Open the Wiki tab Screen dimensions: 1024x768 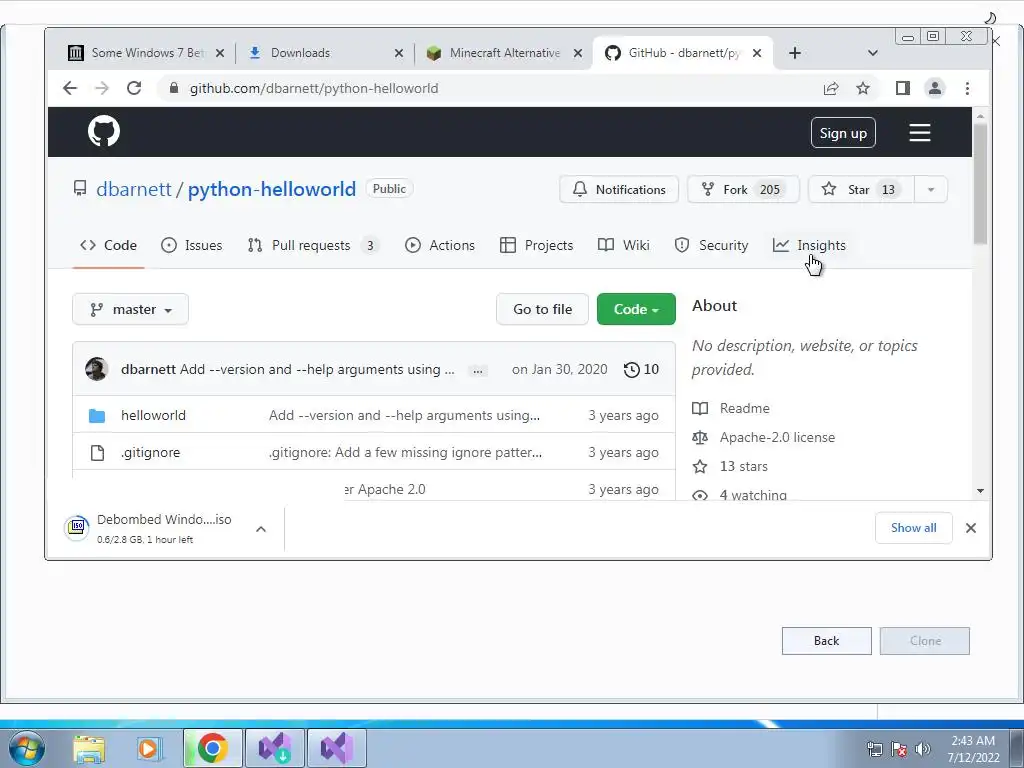[x=624, y=246]
